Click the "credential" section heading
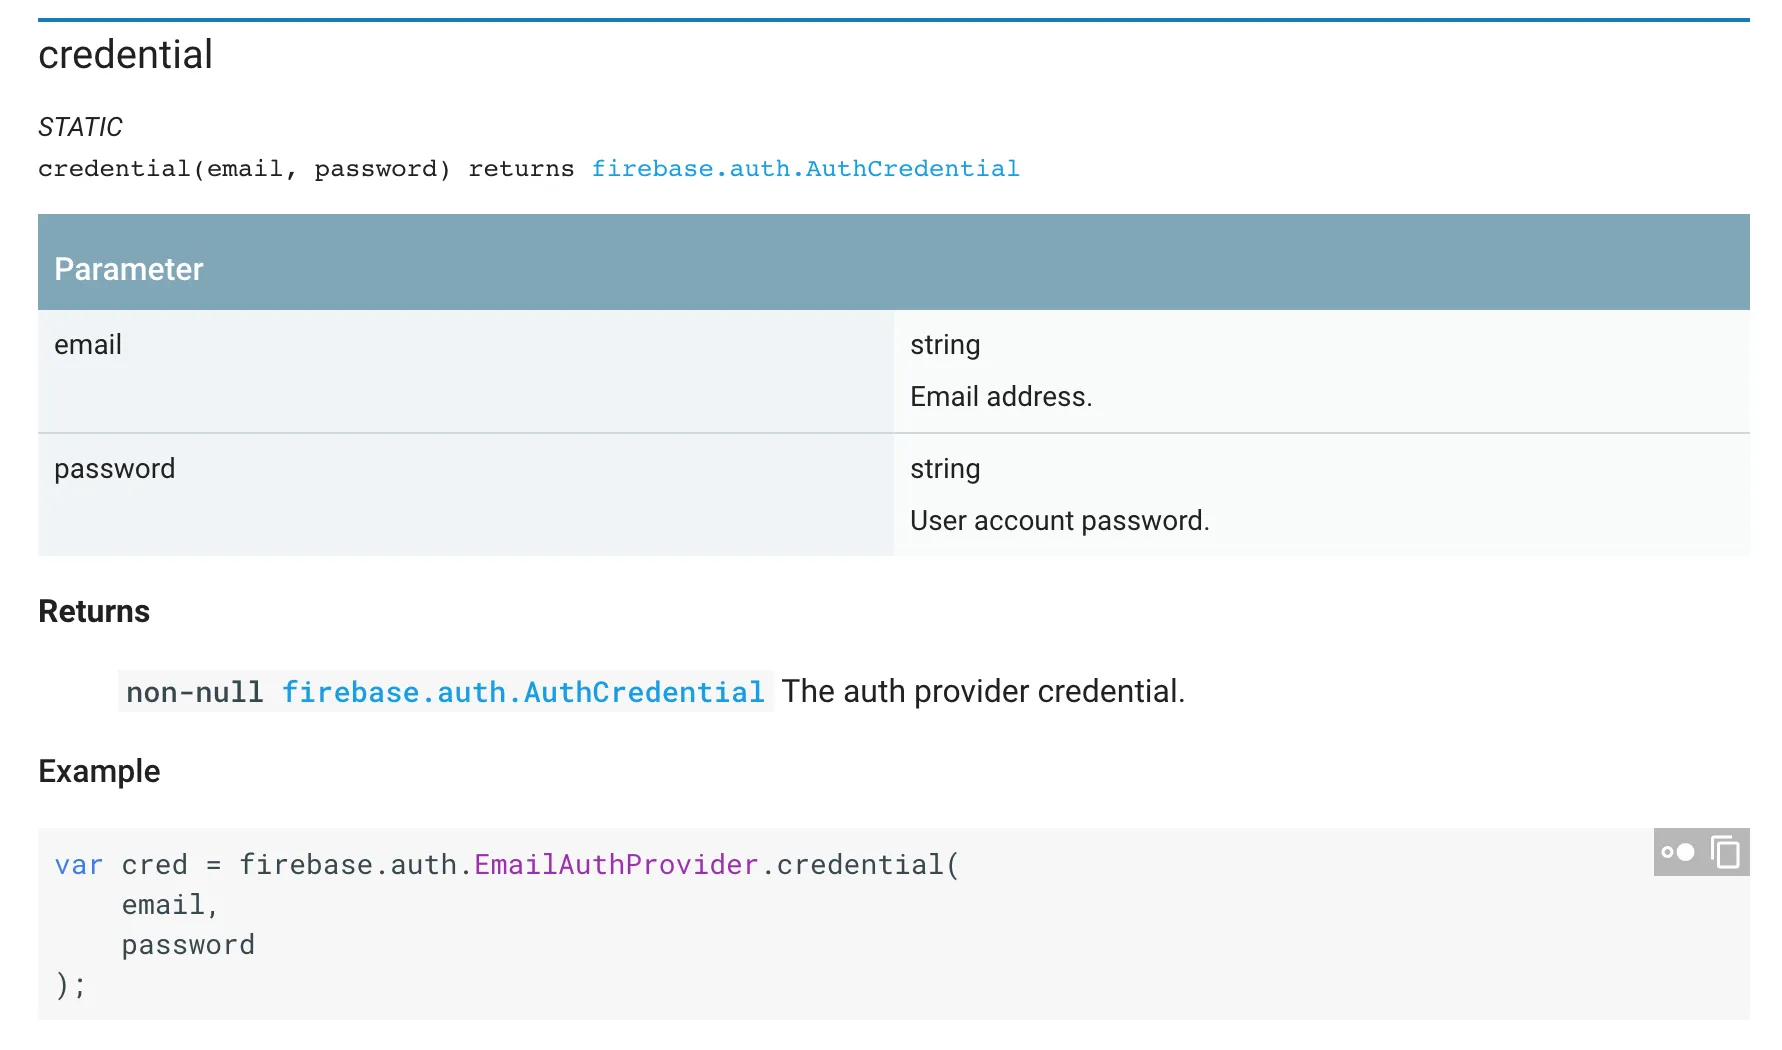Image resolution: width=1782 pixels, height=1050 pixels. (x=125, y=55)
